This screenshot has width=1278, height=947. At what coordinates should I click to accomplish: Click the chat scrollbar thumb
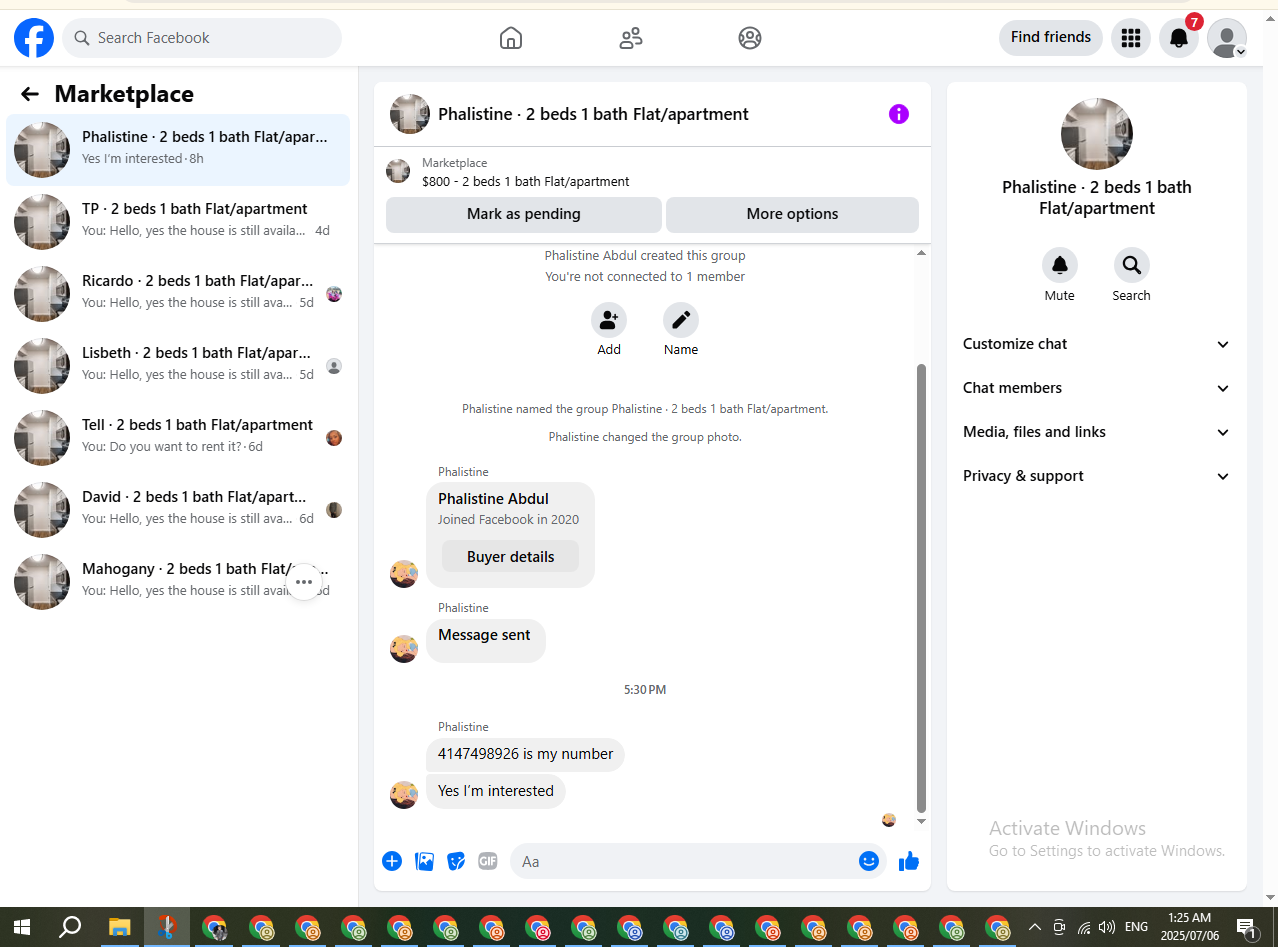coord(922,588)
